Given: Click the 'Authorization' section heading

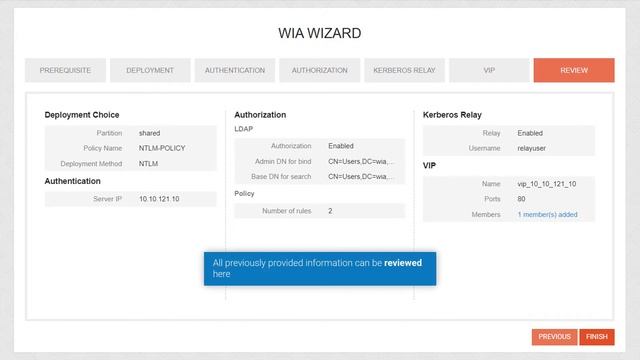Looking at the screenshot, I should [x=260, y=115].
